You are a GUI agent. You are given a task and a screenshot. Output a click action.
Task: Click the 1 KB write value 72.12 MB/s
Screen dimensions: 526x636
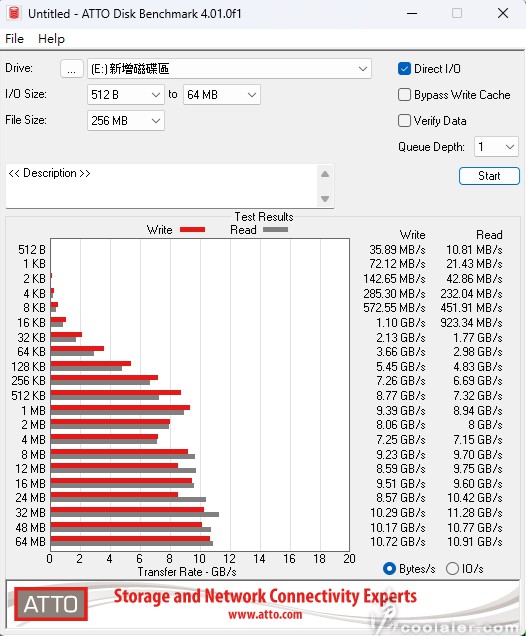tap(397, 264)
